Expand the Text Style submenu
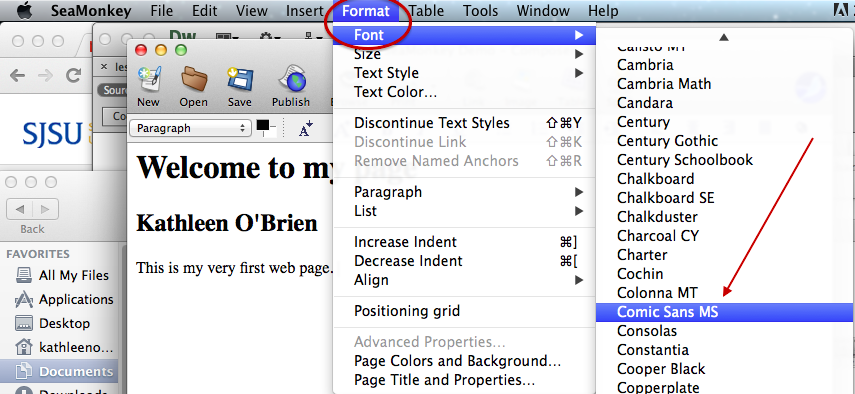The height and width of the screenshot is (394, 855). point(465,73)
